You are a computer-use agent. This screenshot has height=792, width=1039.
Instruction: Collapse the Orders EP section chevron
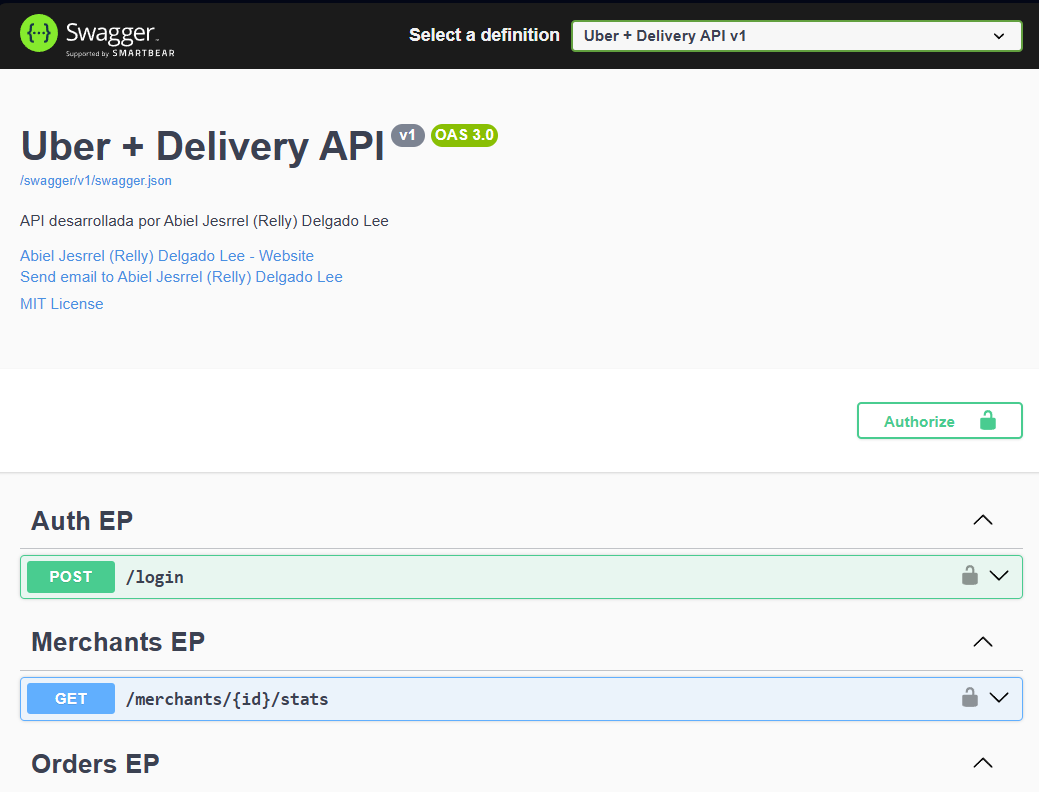point(983,763)
